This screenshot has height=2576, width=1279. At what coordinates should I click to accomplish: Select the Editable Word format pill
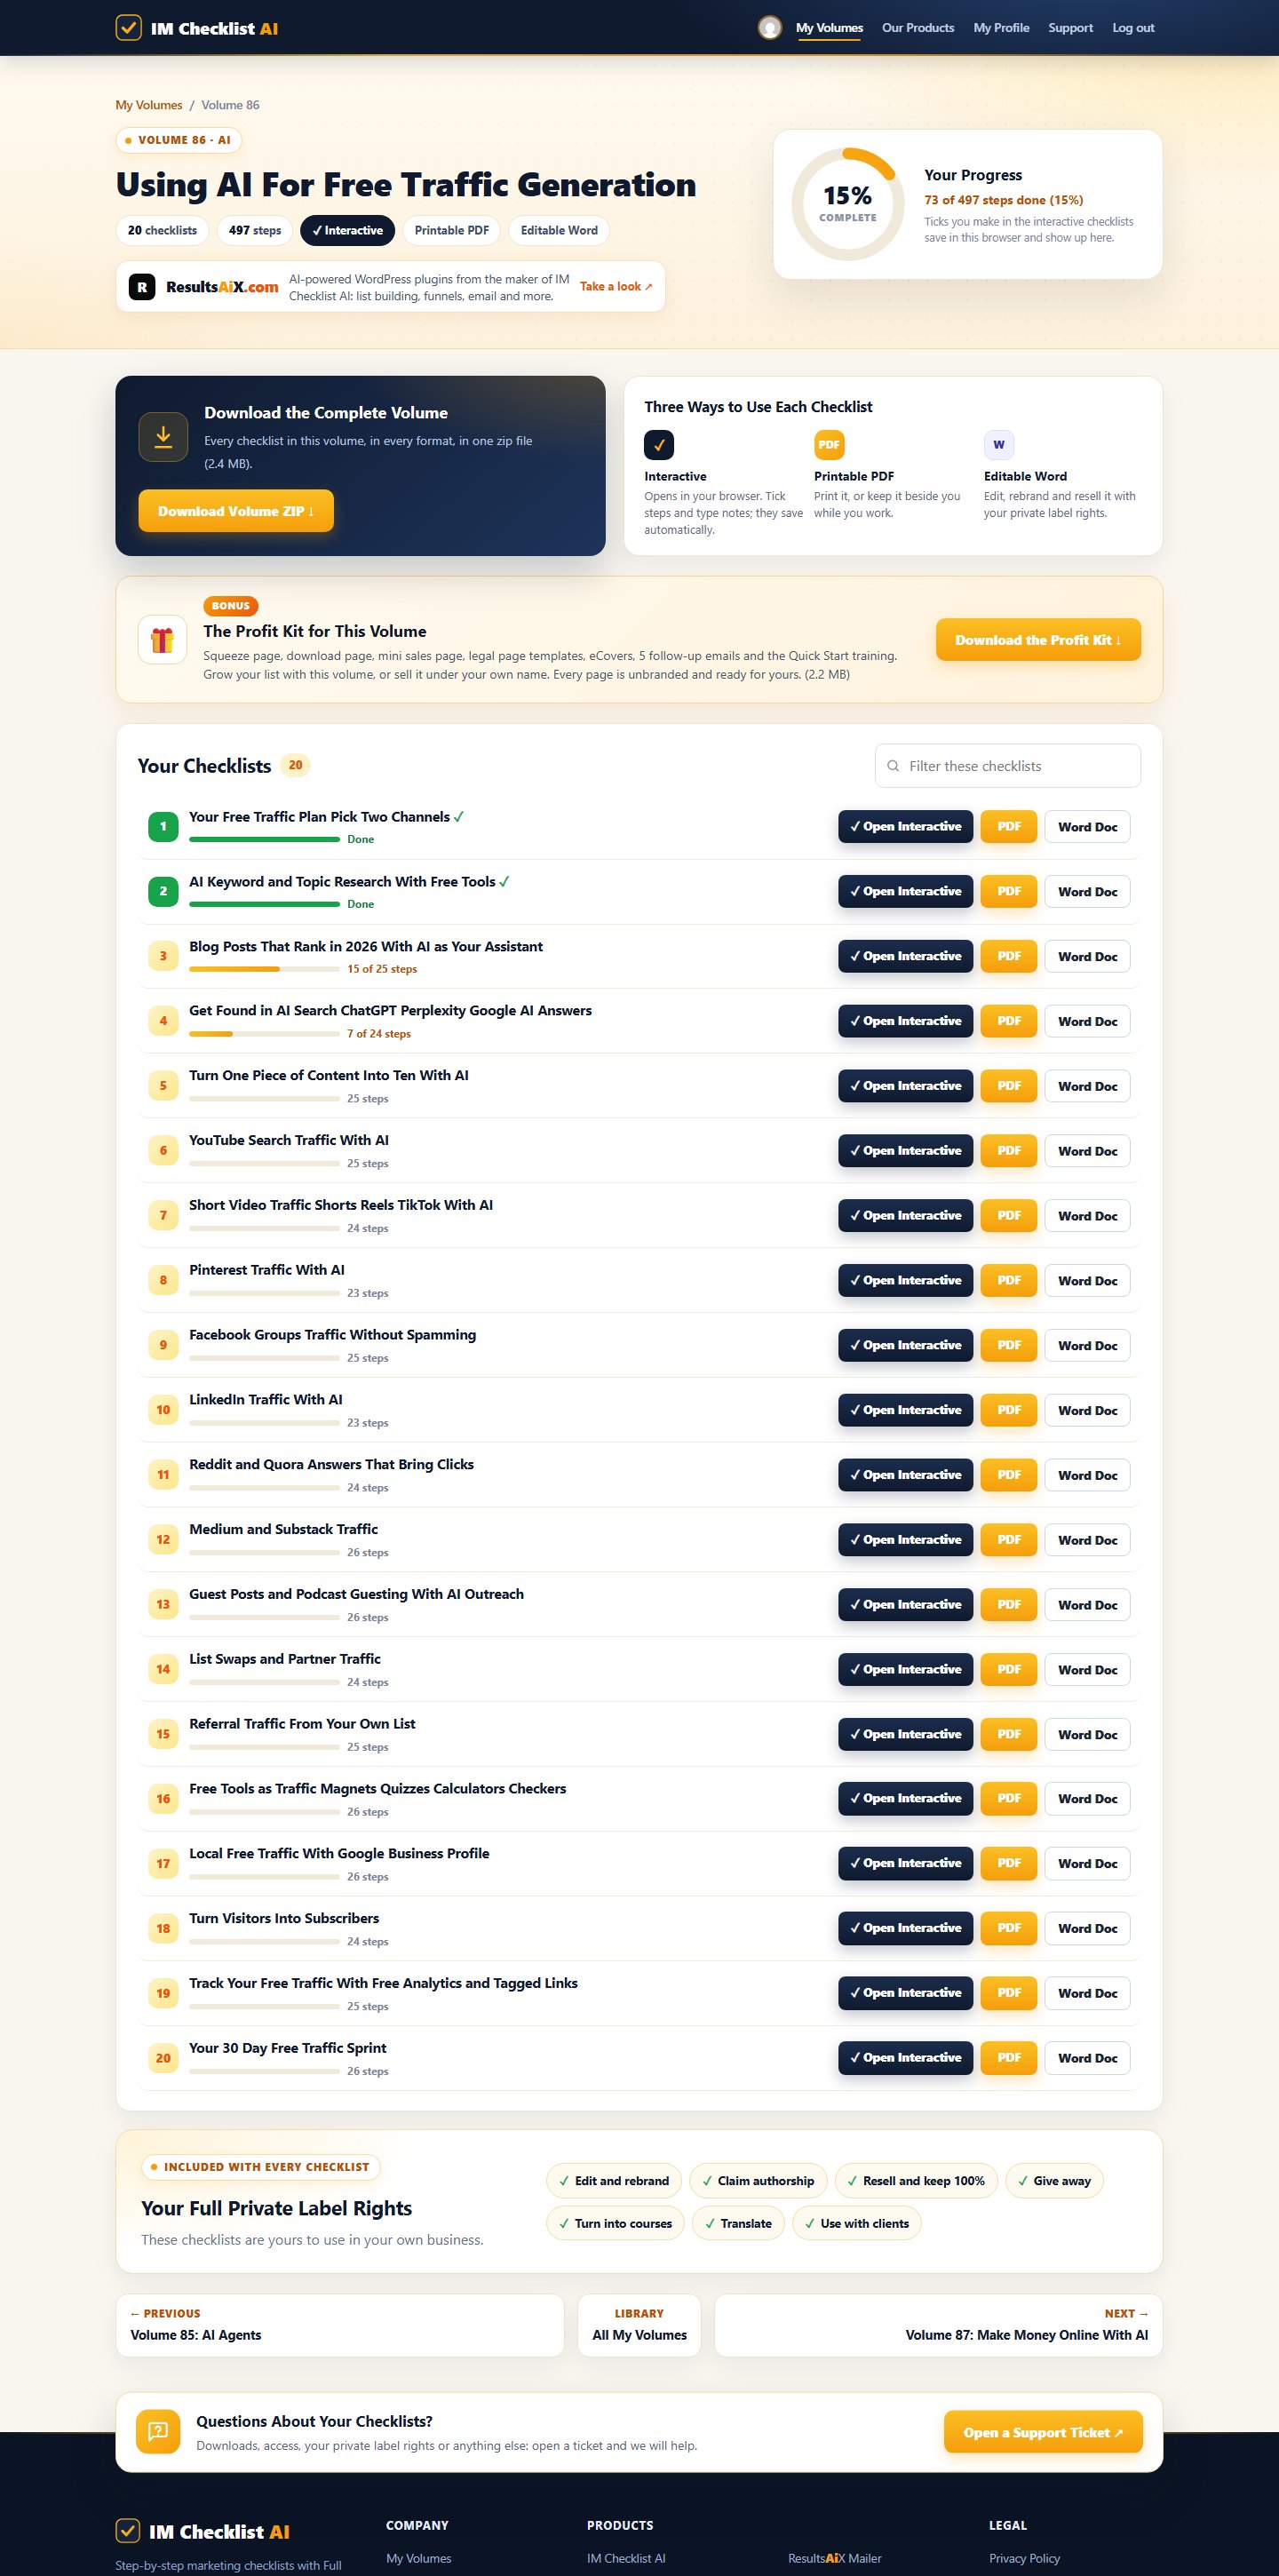[559, 230]
